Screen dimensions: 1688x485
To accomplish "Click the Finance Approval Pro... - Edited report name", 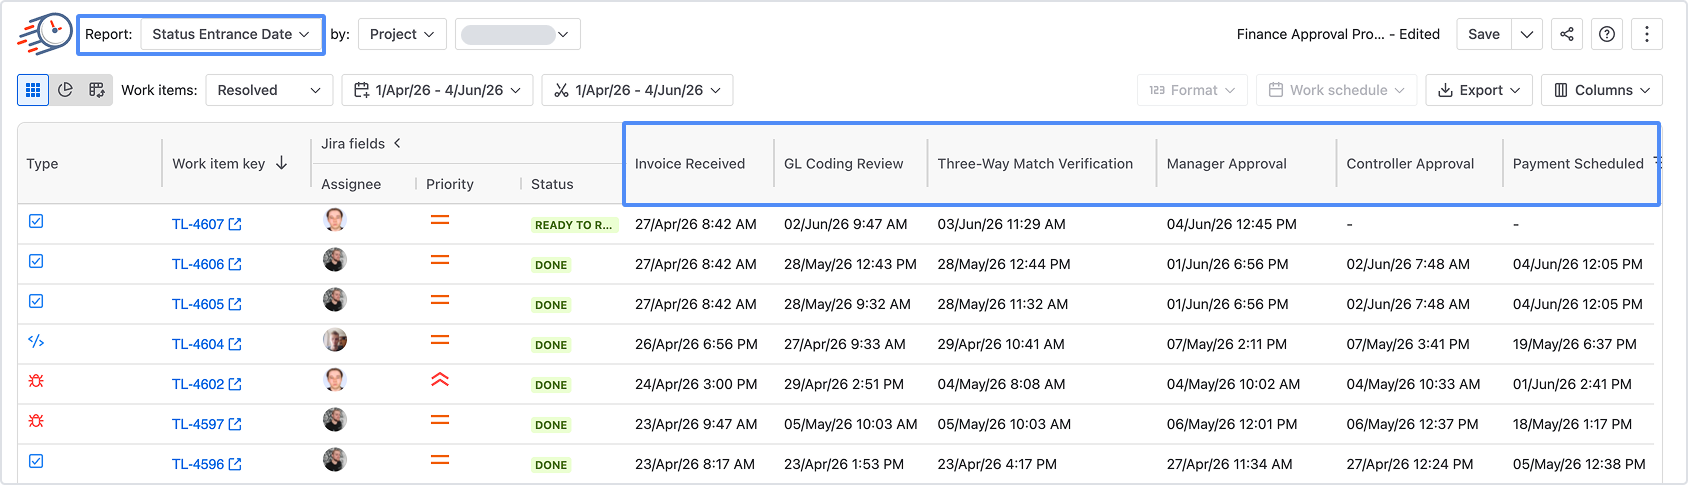I will click(x=1338, y=34).
